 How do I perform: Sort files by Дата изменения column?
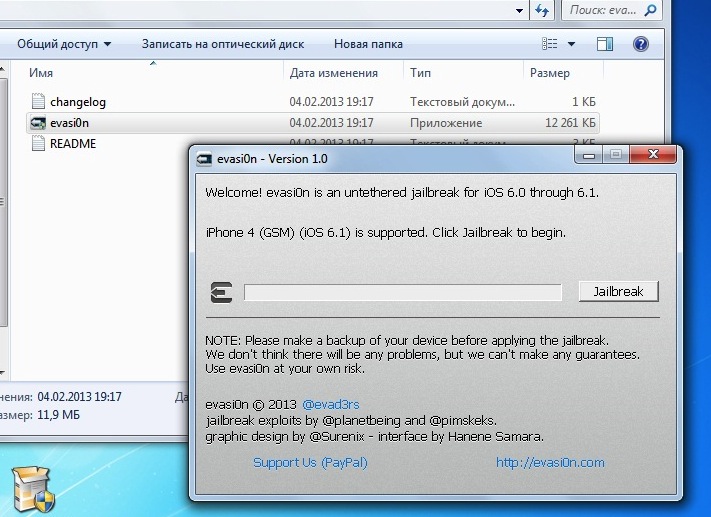pyautogui.click(x=334, y=73)
